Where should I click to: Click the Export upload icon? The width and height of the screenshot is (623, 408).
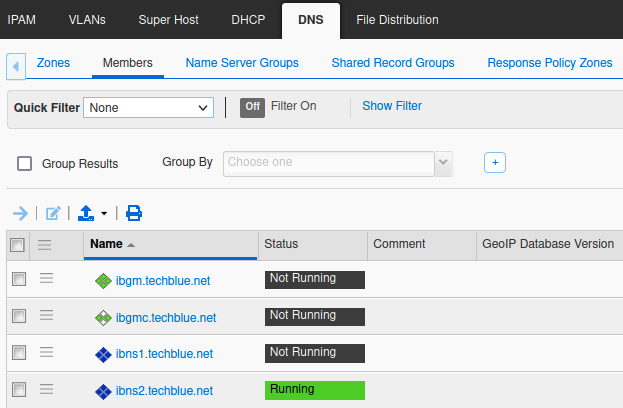pos(86,213)
